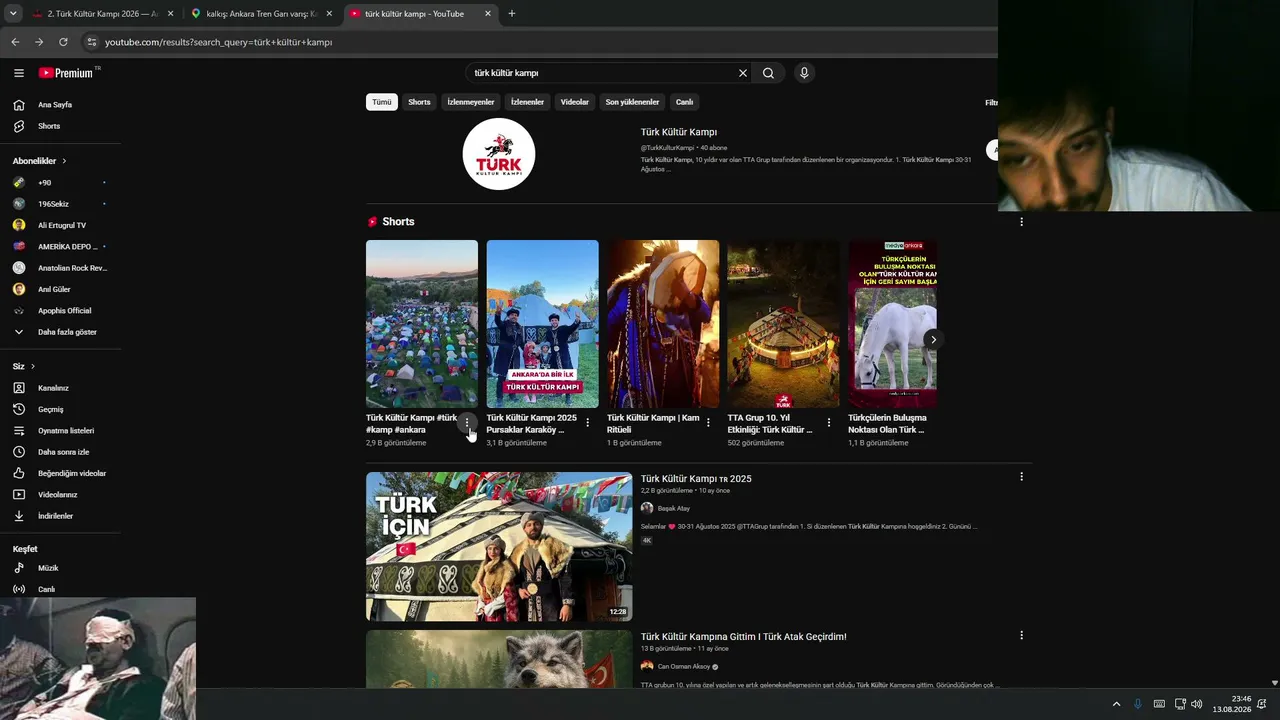Screen dimensions: 1280x720
Task: Open more options for 'Türk Kültür Kampı #türk' short
Action: [467, 423]
